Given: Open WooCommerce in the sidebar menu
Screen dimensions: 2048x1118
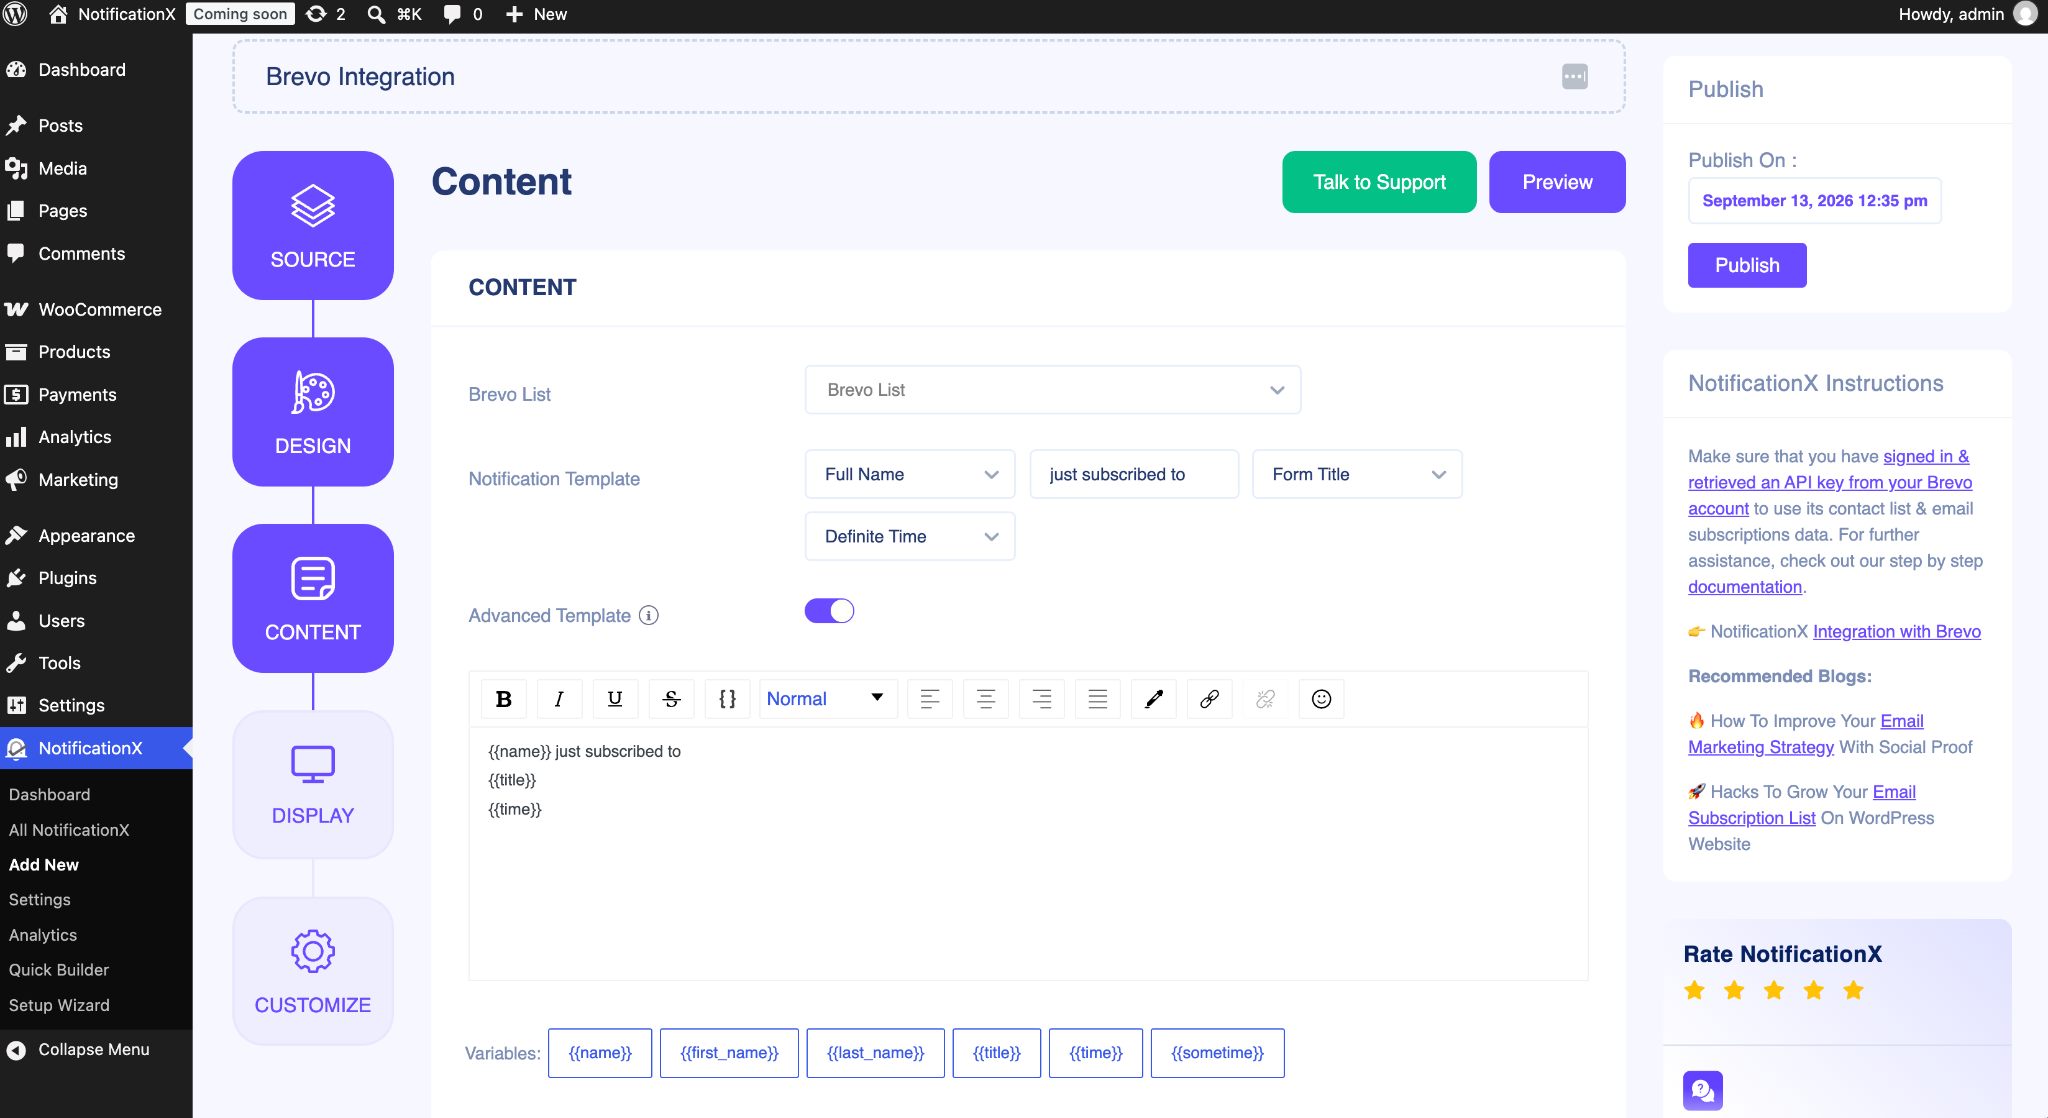Looking at the screenshot, I should pos(96,310).
